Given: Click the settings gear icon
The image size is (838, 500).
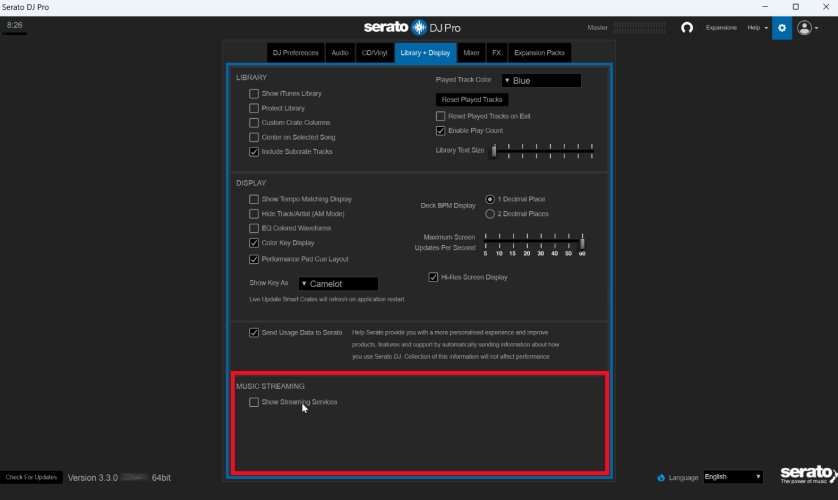Looking at the screenshot, I should point(782,28).
